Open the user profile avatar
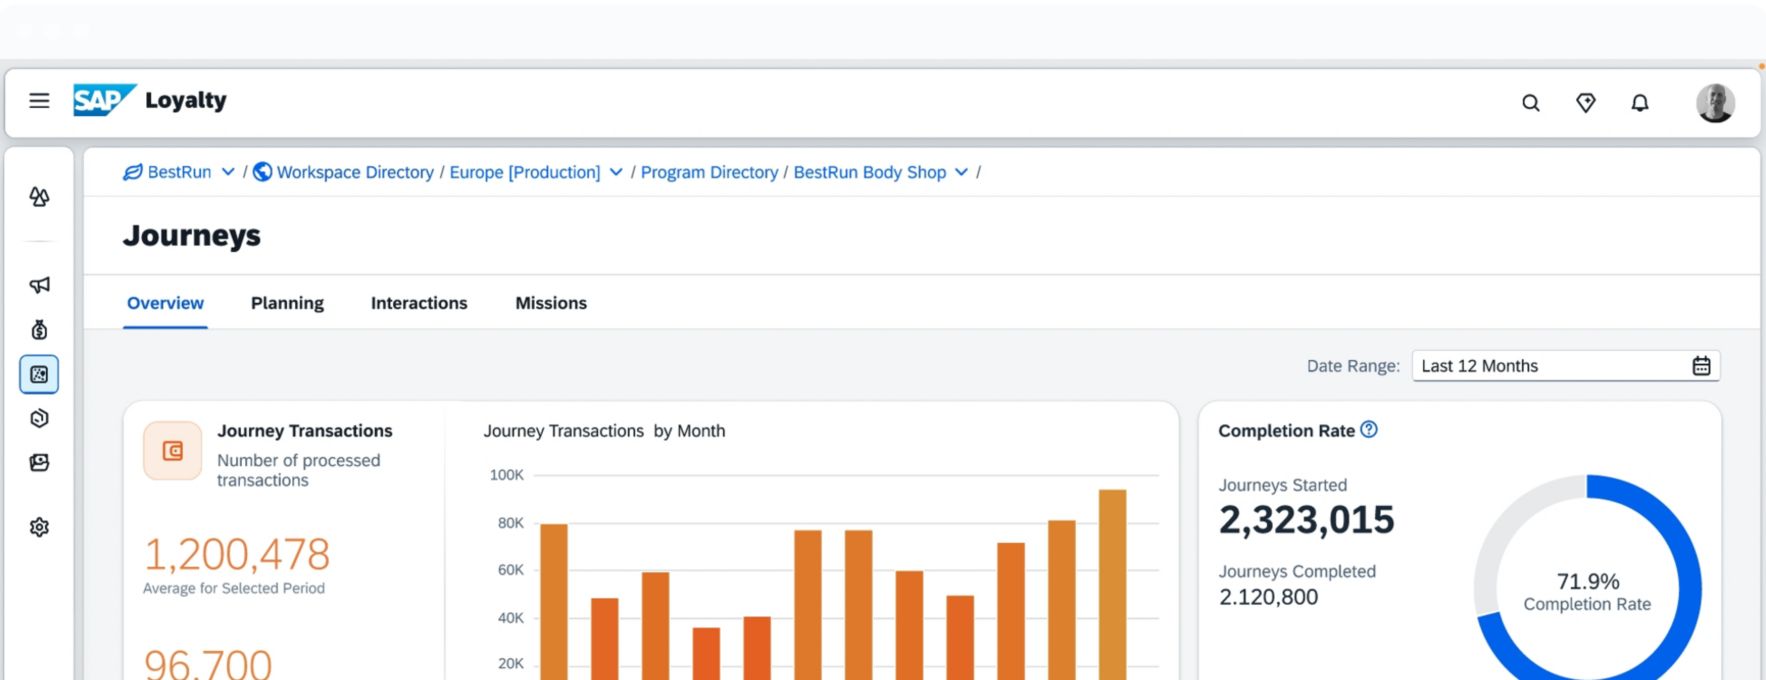This screenshot has height=680, width=1766. point(1714,103)
